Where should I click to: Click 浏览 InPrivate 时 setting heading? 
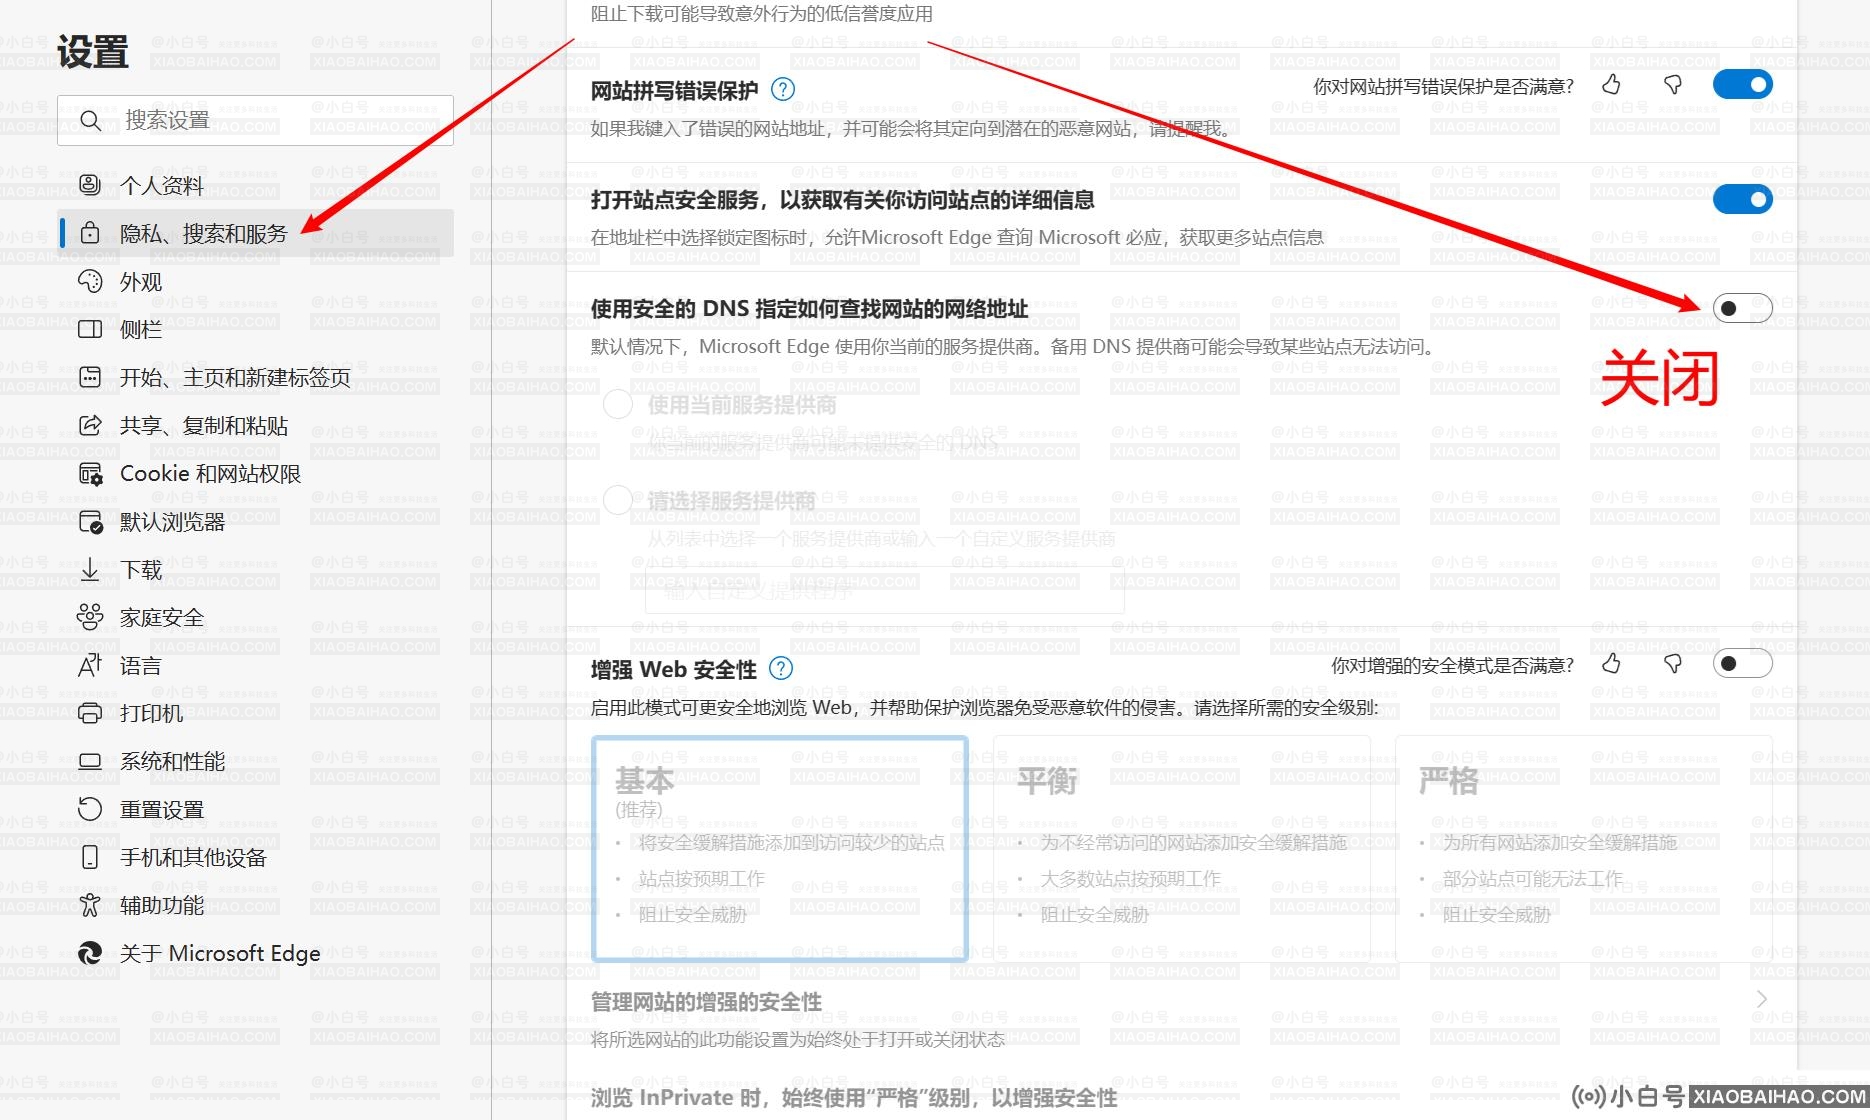coord(854,1098)
